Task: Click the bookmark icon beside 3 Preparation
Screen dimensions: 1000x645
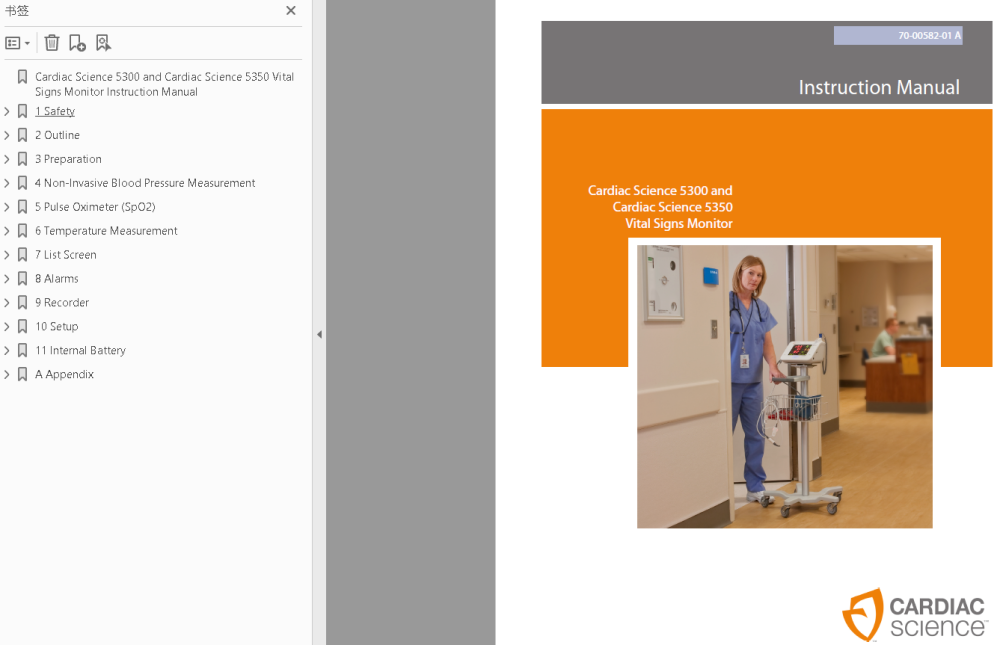Action: (22, 159)
